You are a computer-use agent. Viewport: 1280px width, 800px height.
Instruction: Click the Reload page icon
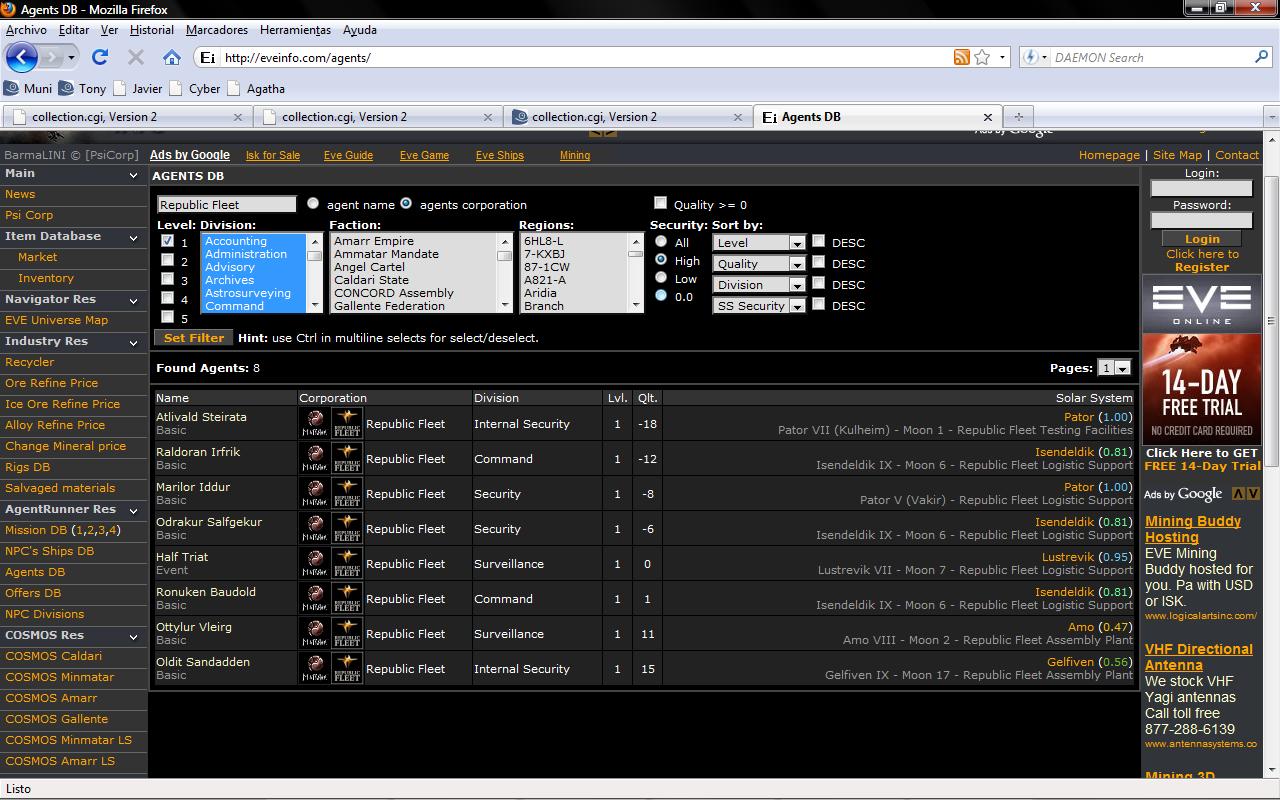coord(100,57)
